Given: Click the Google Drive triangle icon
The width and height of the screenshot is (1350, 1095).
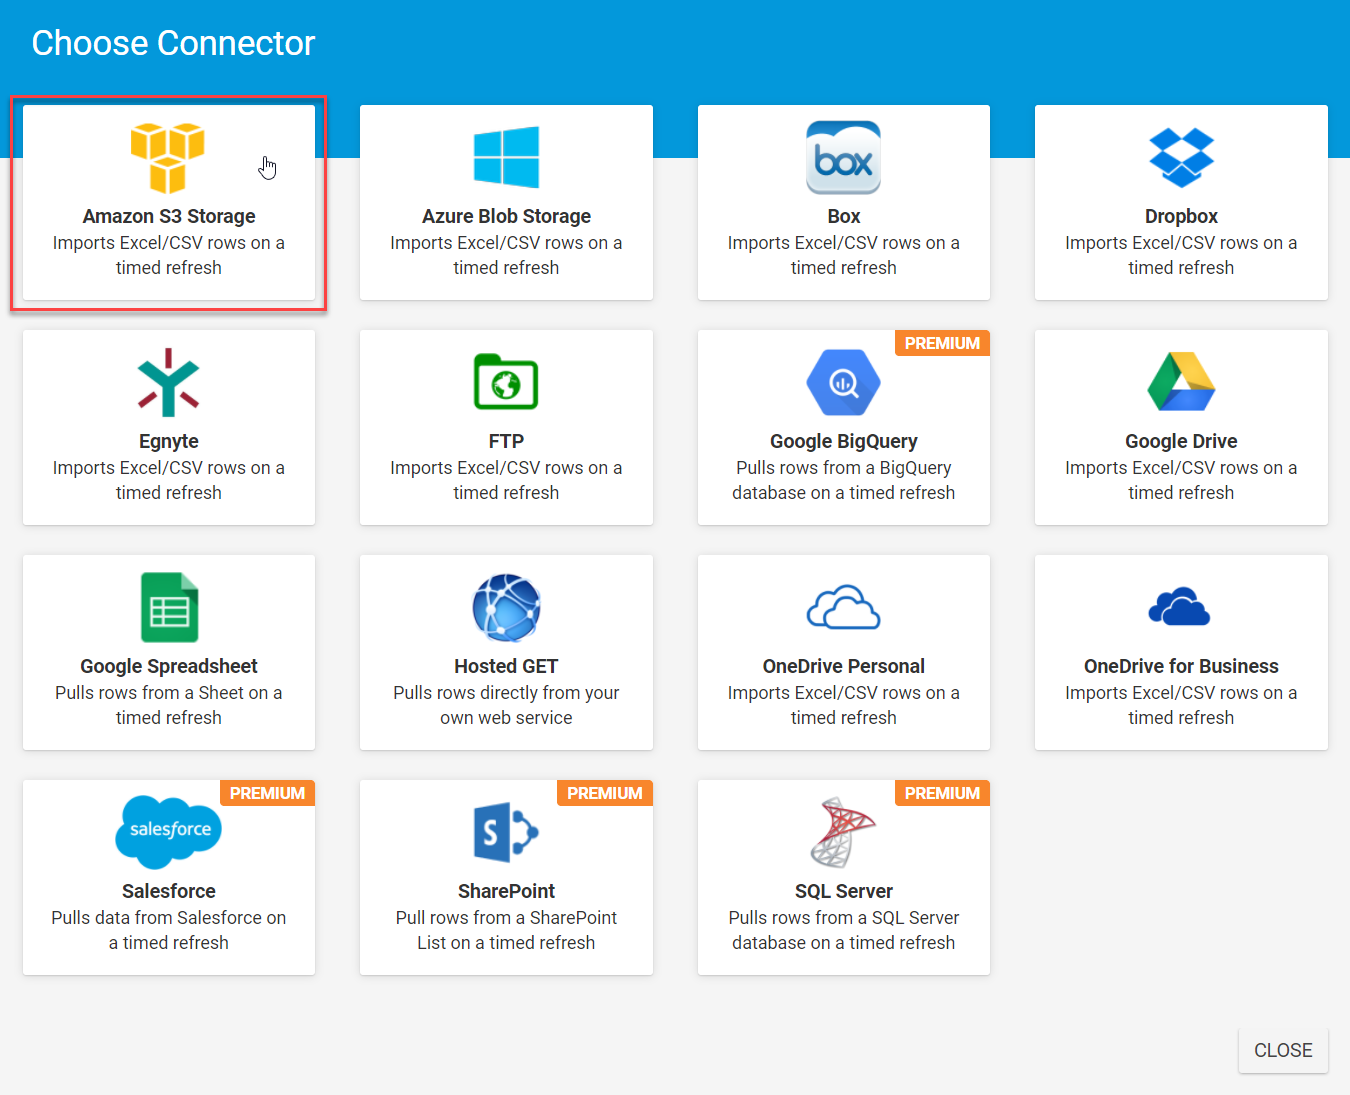Looking at the screenshot, I should coord(1181,382).
